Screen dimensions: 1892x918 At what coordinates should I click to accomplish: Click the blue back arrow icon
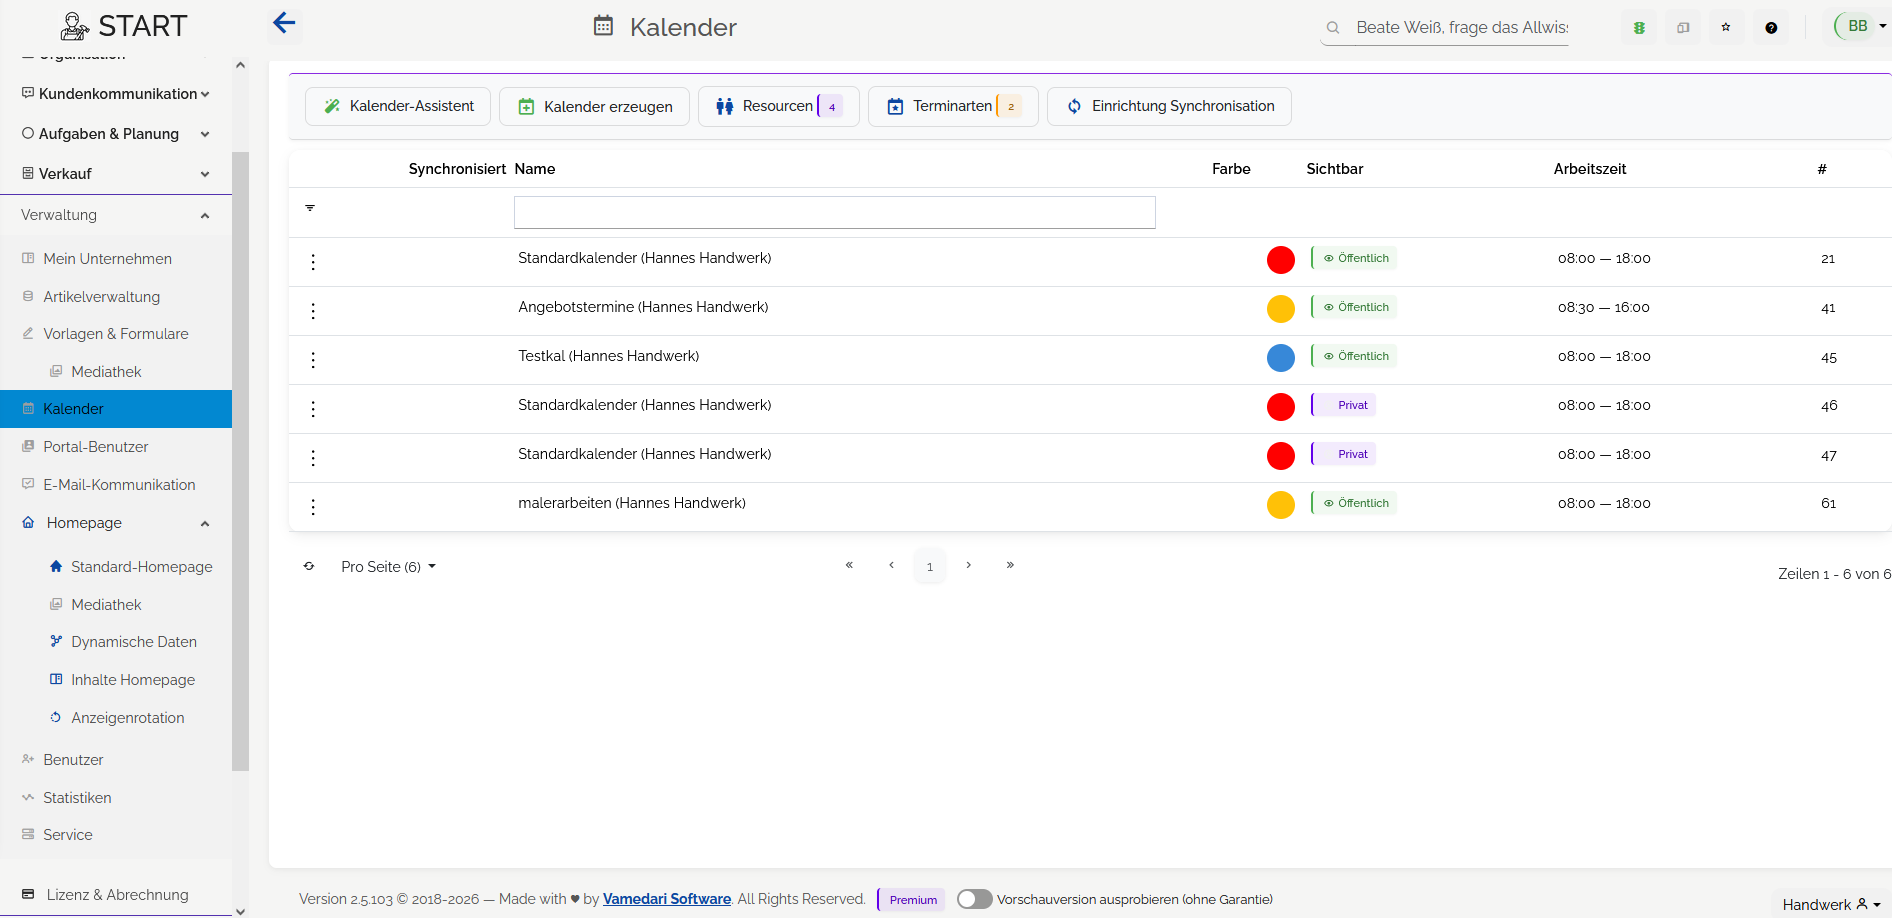284,23
